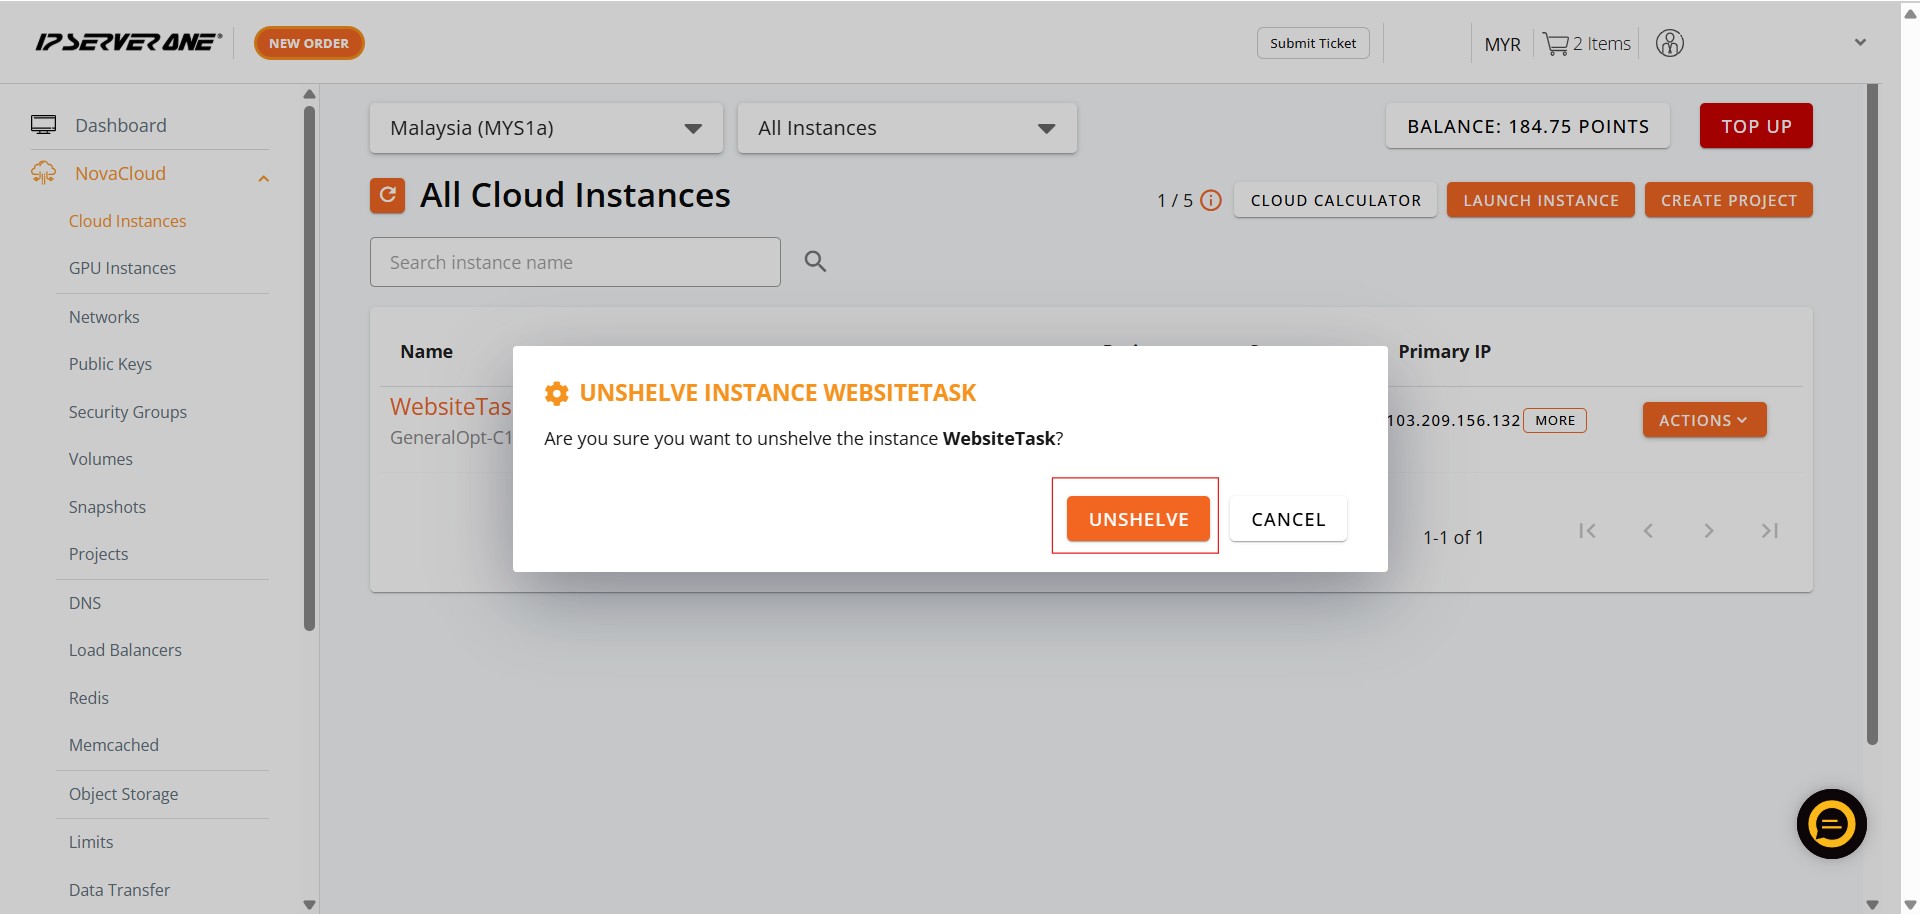The image size is (1920, 914).
Task: Open Volumes in sidebar
Action: (100, 459)
